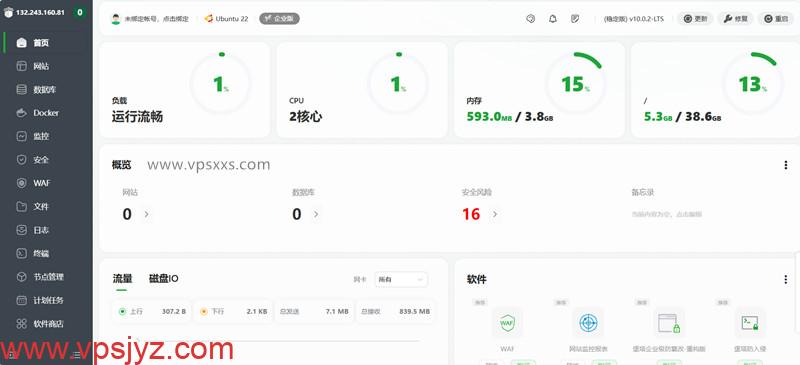Viewport: 800px width, 365px height.
Task: Click the 节点管理 cube icon in sidebar
Action: click(21, 277)
